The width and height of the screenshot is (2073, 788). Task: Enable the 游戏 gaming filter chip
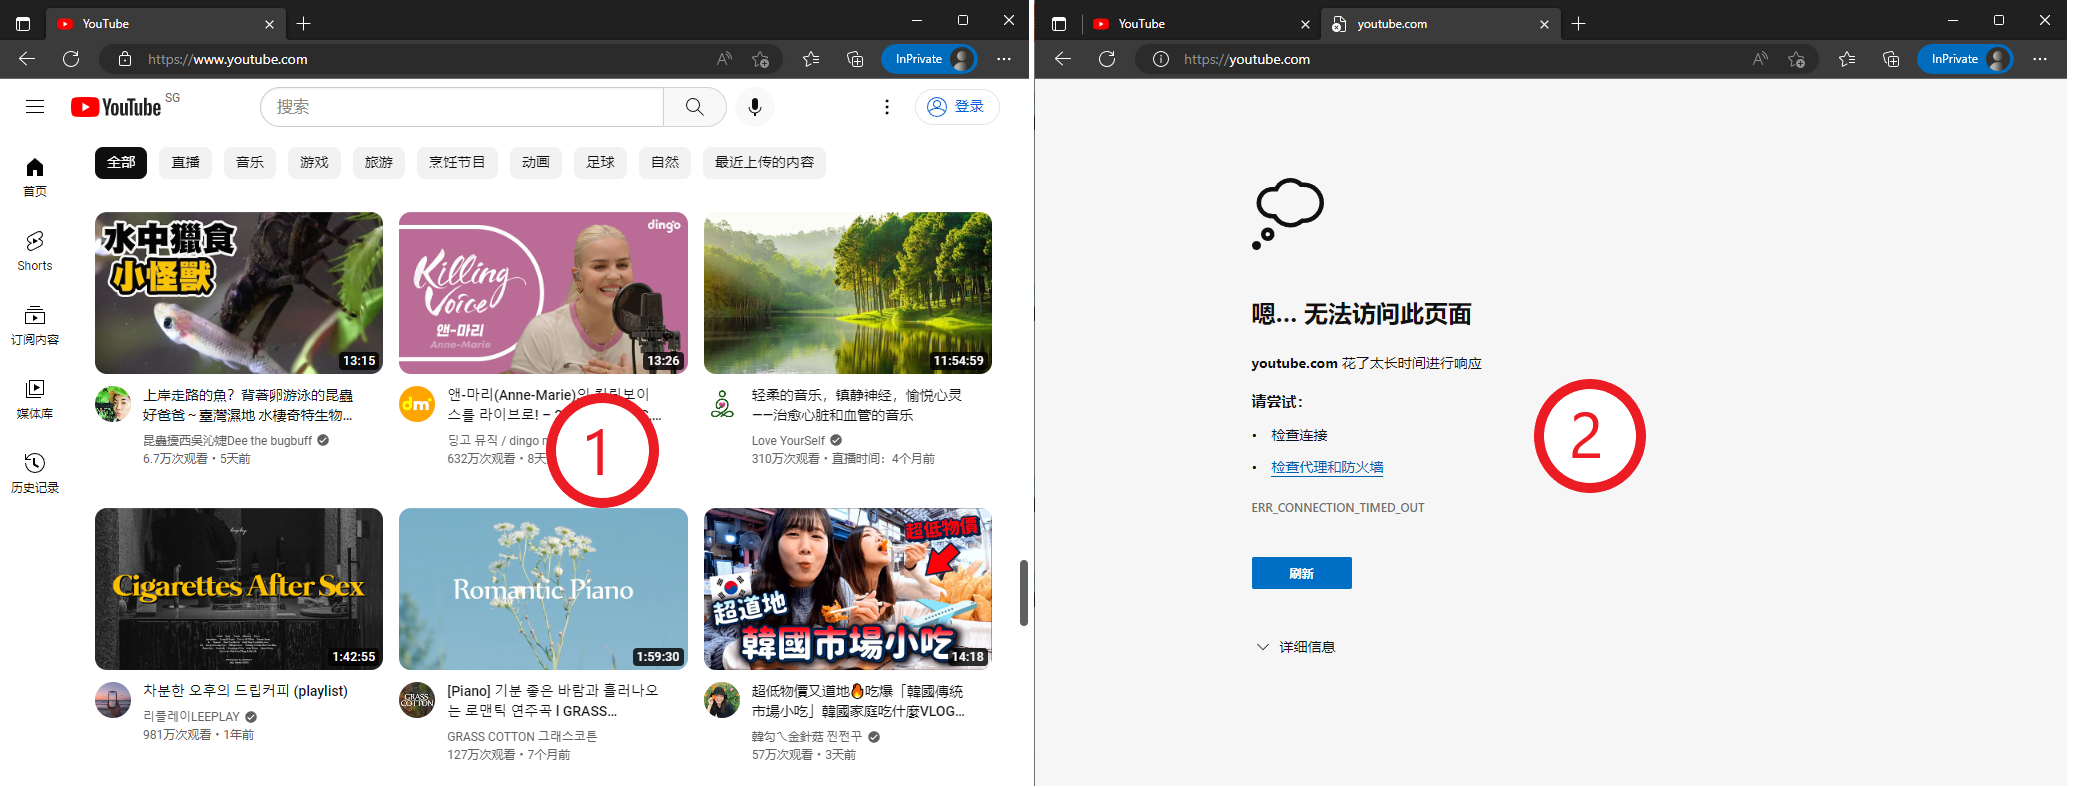[x=314, y=162]
